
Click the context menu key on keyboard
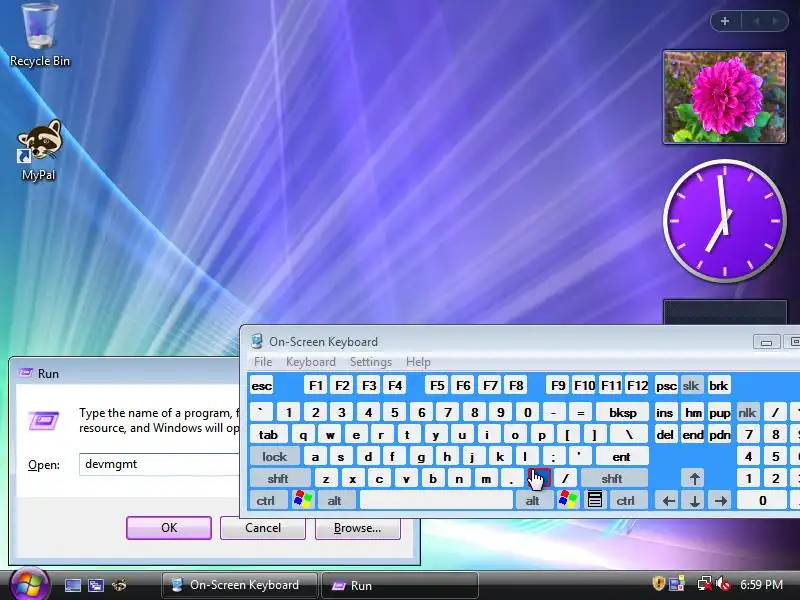click(x=594, y=501)
